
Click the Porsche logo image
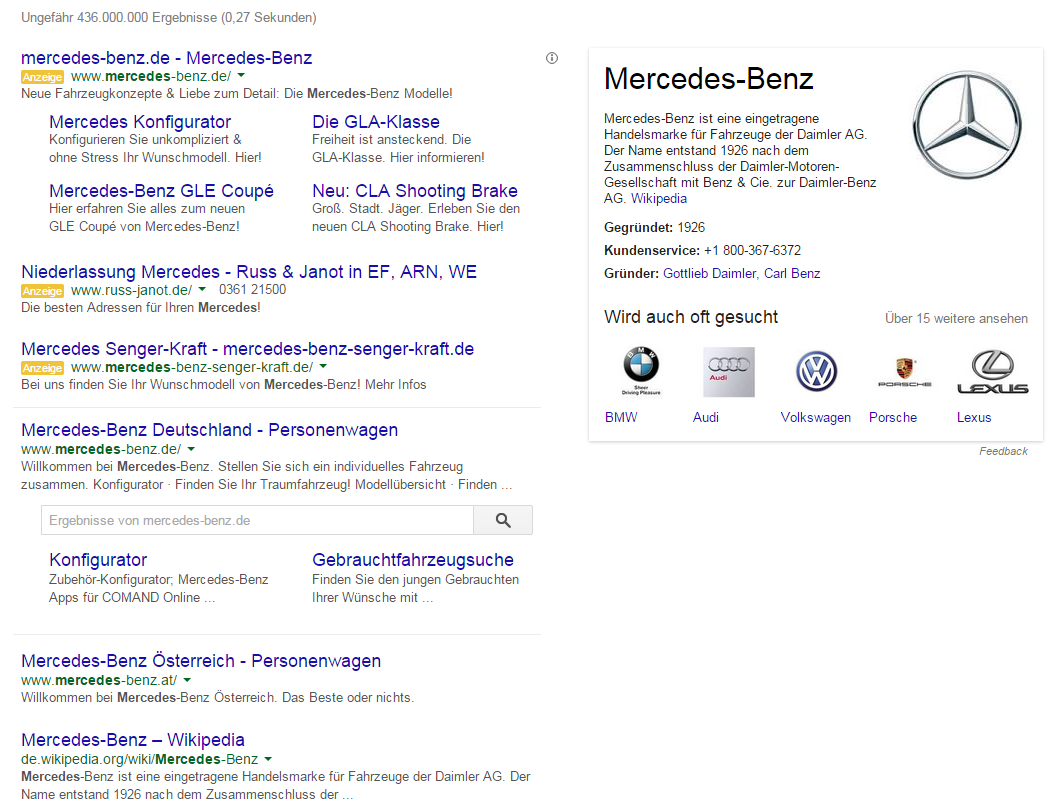point(905,372)
